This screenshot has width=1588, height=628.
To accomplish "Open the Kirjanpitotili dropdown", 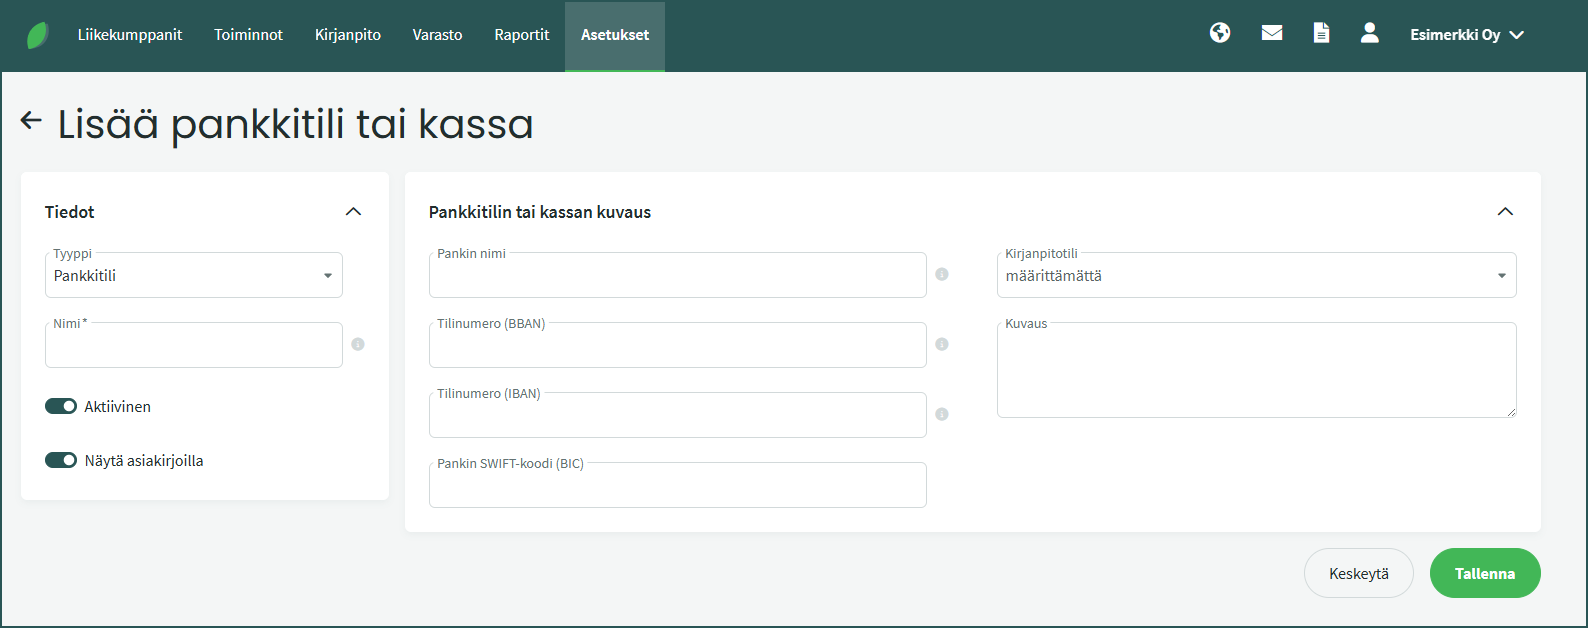I will tap(1256, 276).
